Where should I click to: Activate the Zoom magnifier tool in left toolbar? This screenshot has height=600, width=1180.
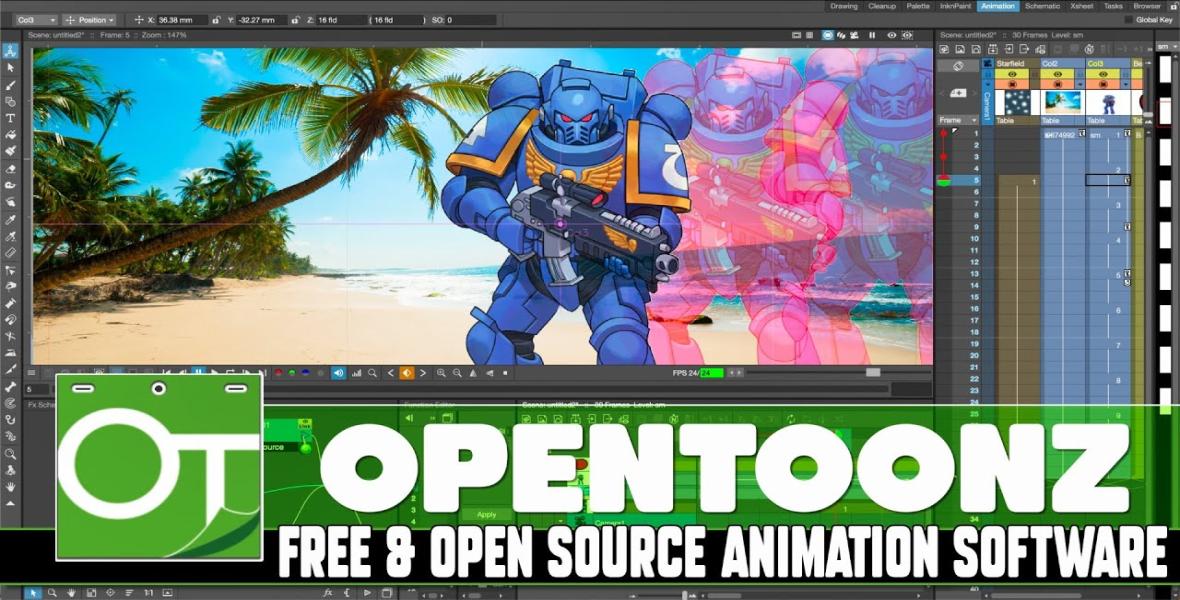coord(11,454)
